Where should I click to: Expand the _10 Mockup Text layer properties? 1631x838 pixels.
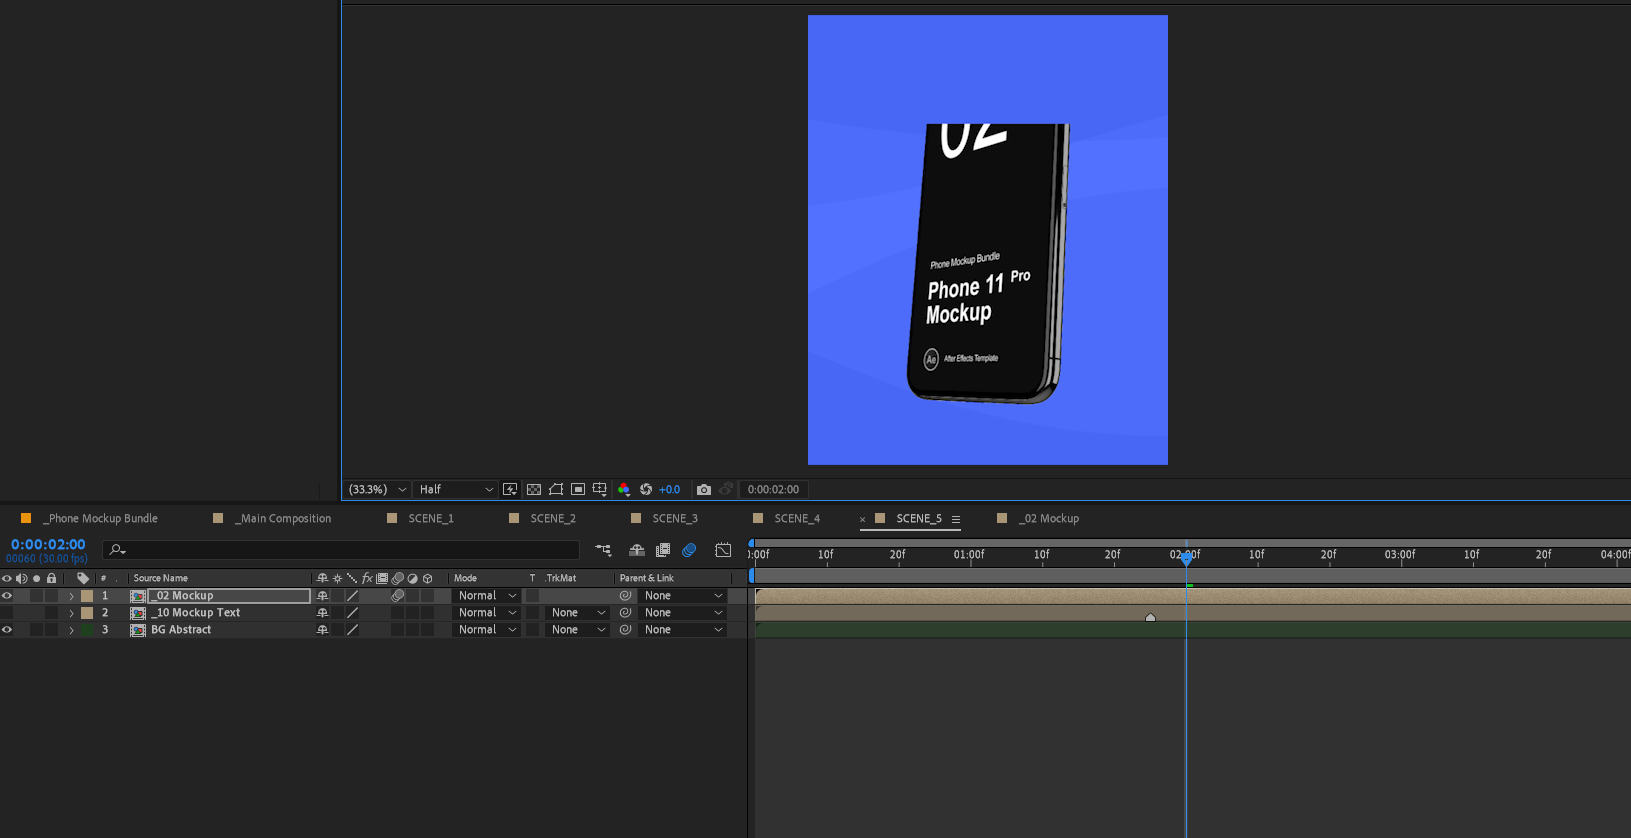coord(71,613)
